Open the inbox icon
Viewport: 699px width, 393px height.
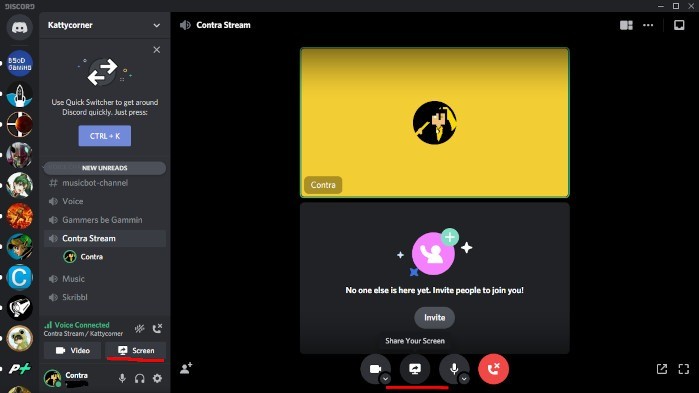(x=679, y=25)
